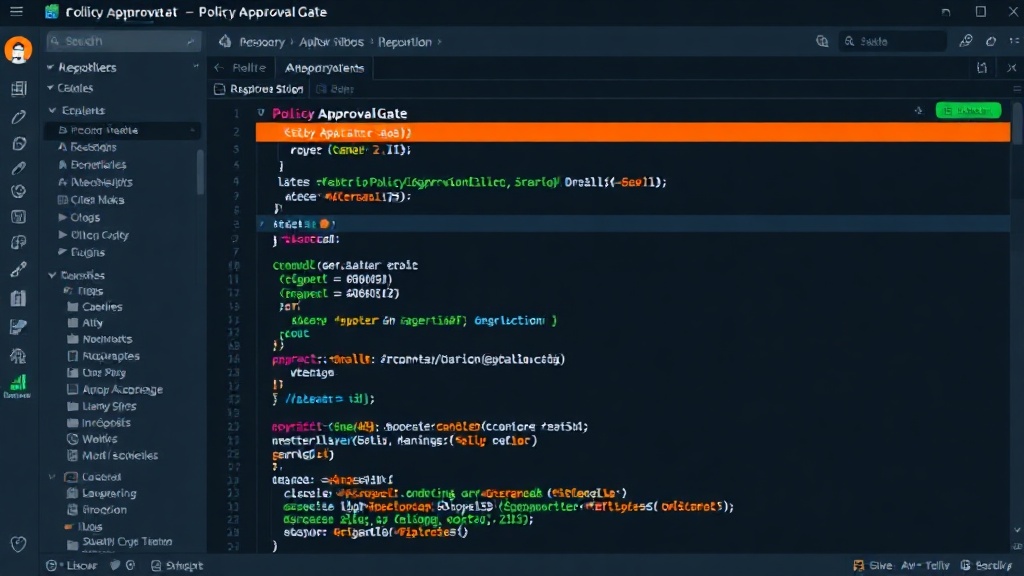Expand the Fuigns tree node
The width and height of the screenshot is (1024, 576).
pyautogui.click(x=63, y=251)
